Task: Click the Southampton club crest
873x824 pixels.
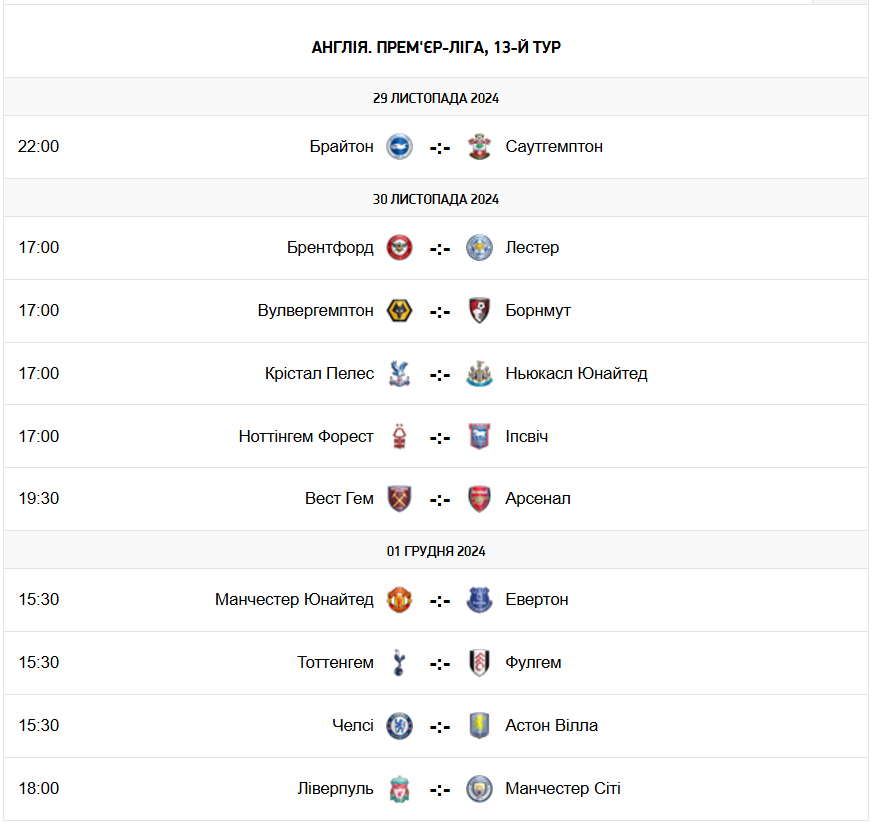Action: point(479,147)
